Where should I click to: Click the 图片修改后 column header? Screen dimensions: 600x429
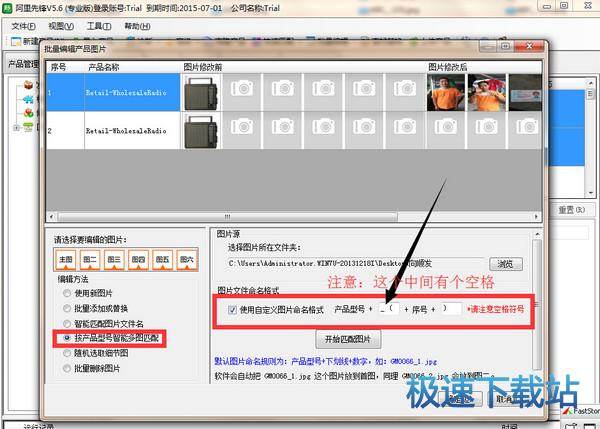pyautogui.click(x=447, y=67)
